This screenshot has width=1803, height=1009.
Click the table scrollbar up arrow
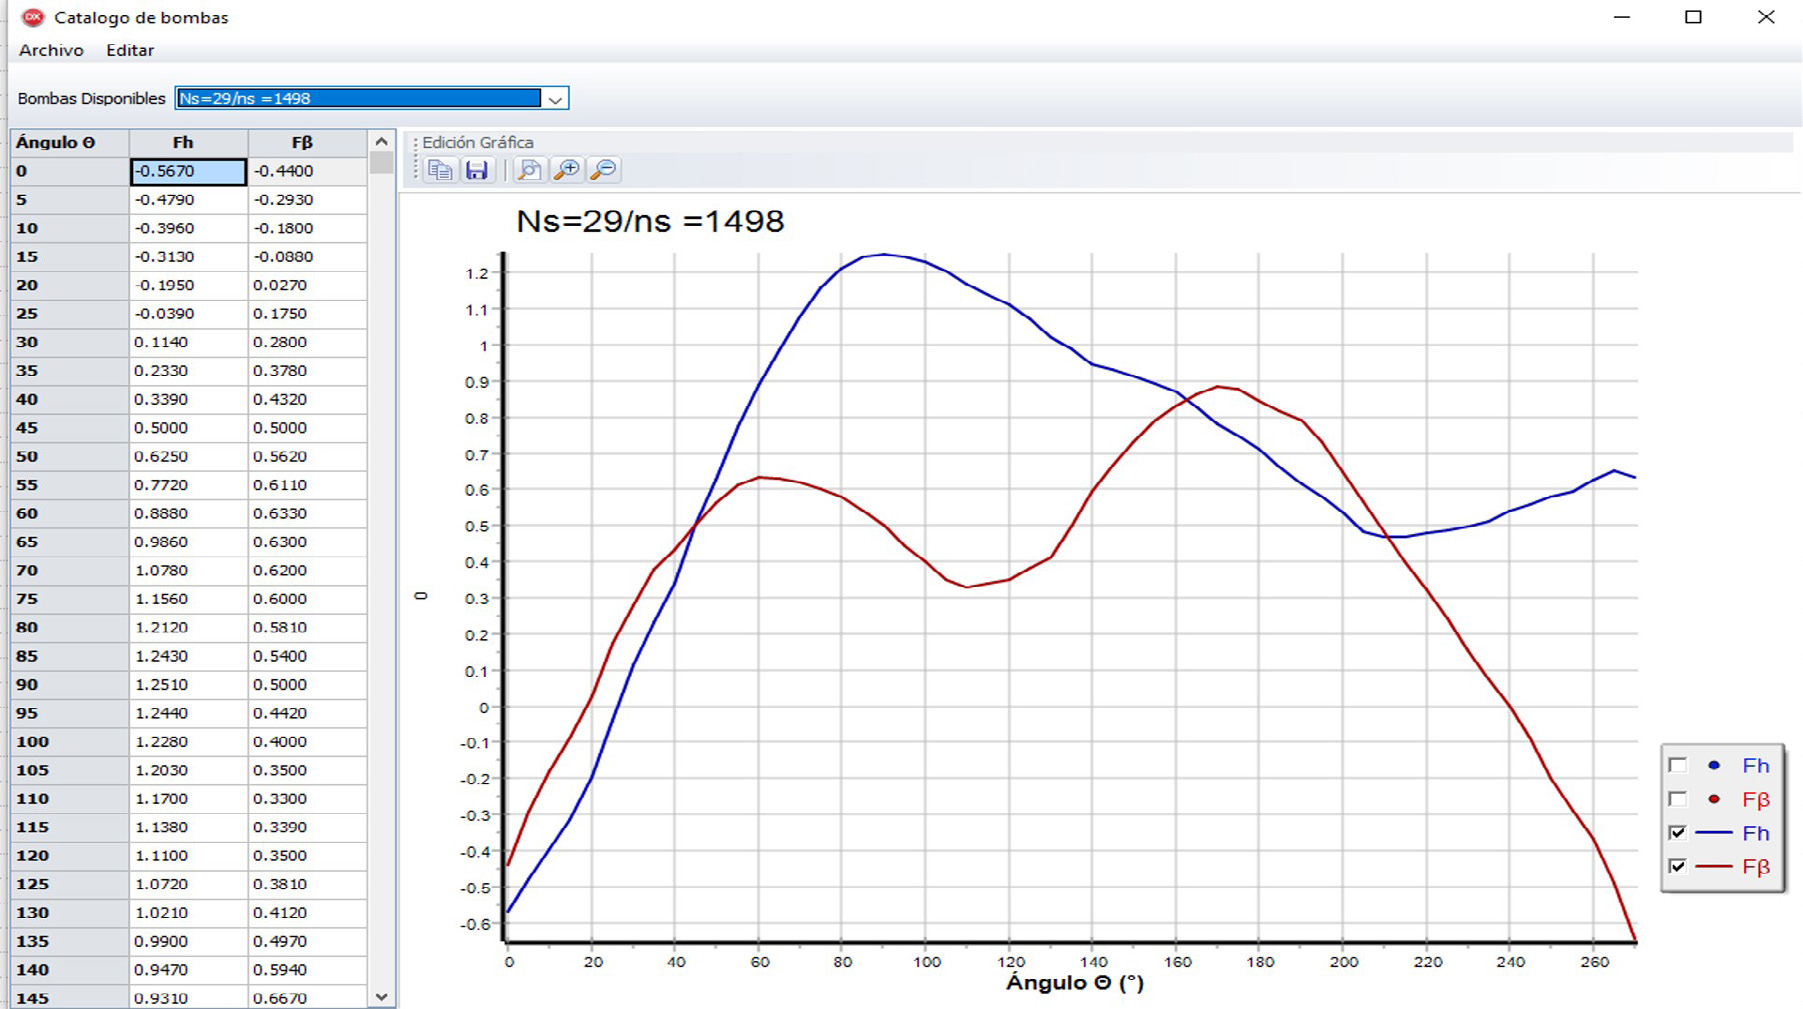point(381,142)
